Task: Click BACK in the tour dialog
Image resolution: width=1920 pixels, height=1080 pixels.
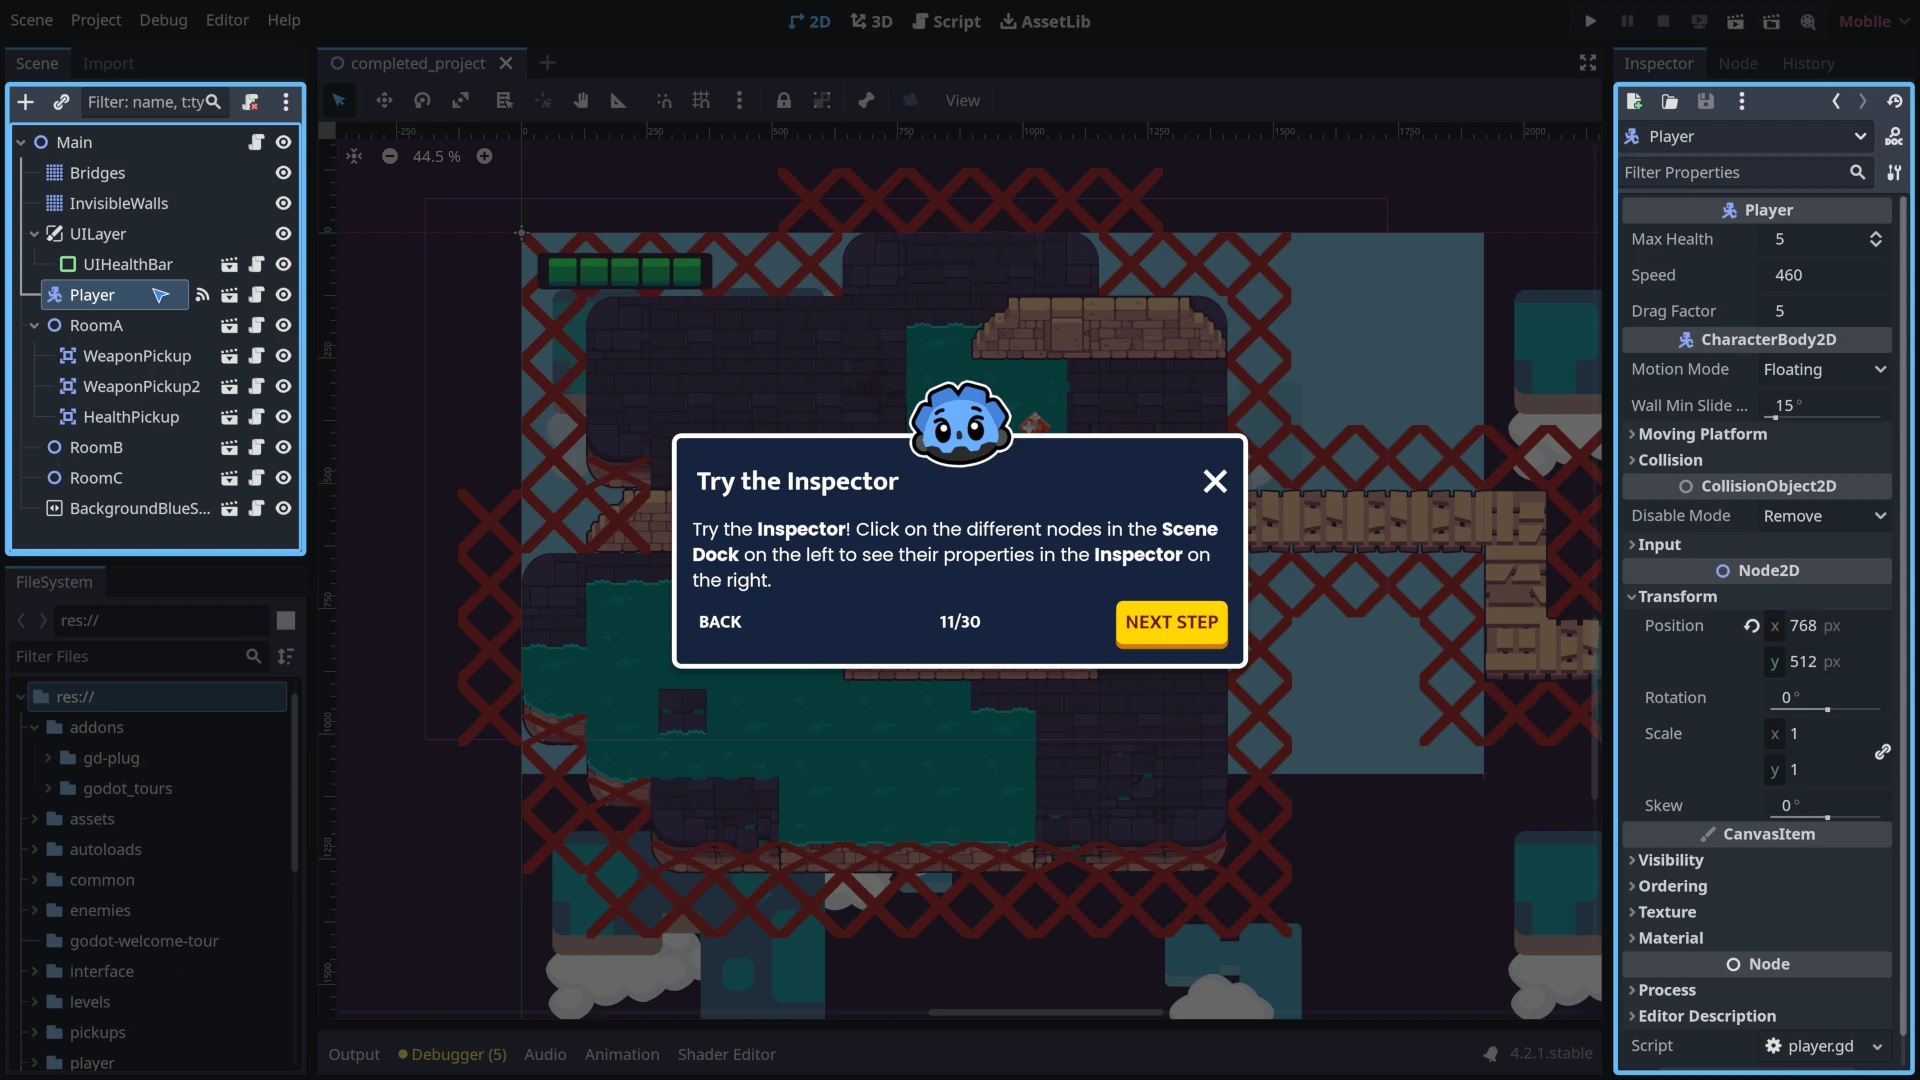Action: (x=720, y=622)
